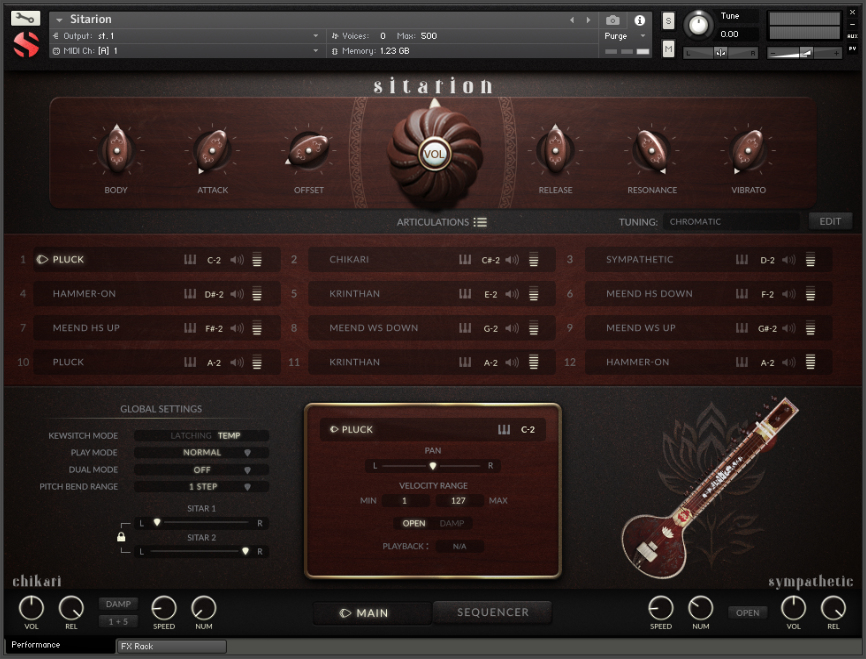Toggle the Sitar pan link lock icon
Image resolution: width=866 pixels, height=659 pixels.
(121, 537)
